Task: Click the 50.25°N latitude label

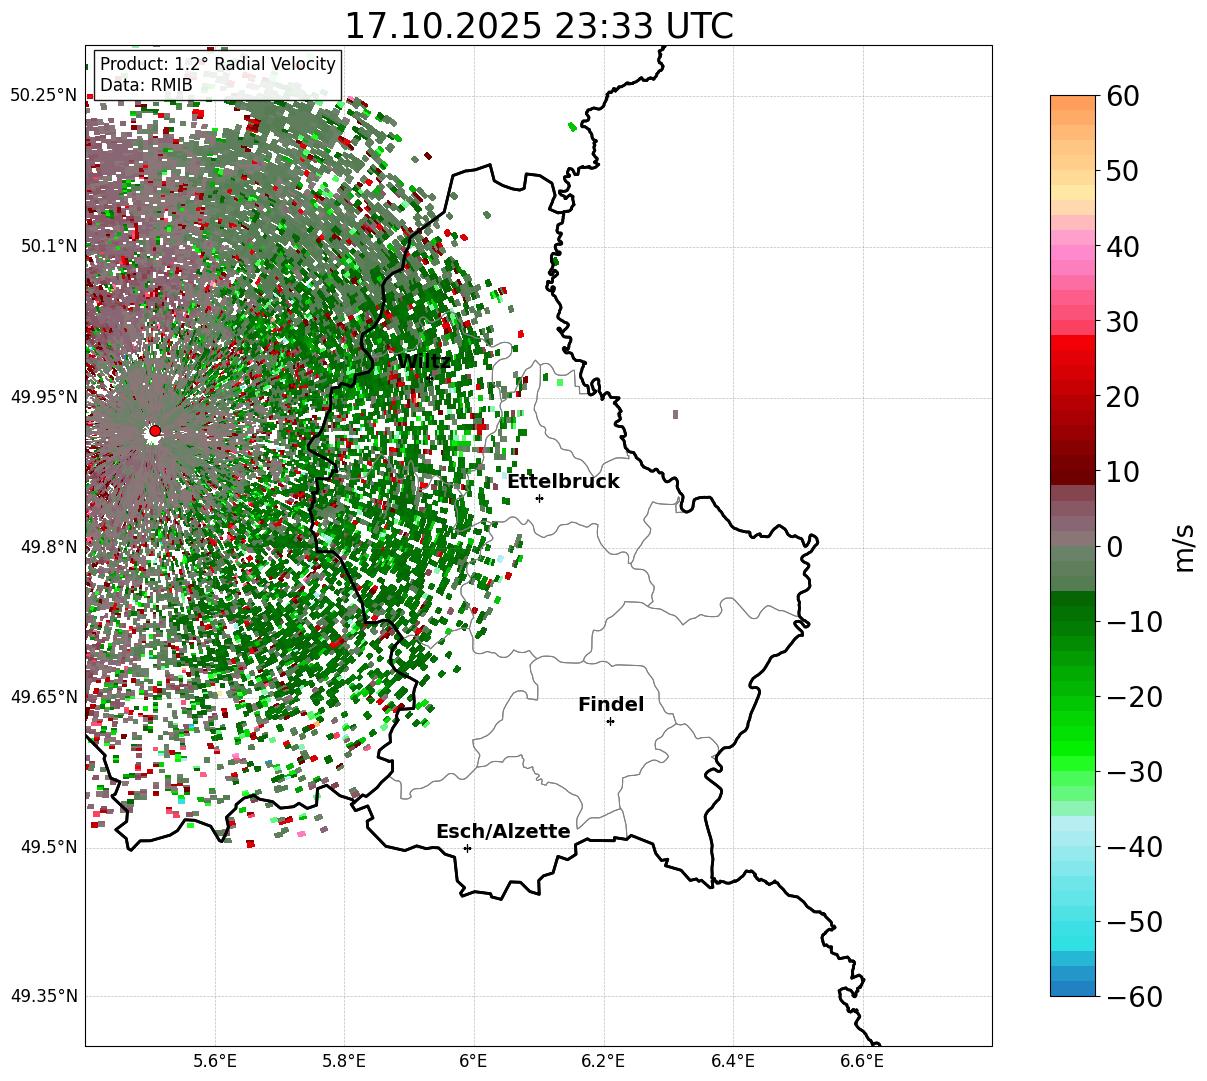Action: point(43,96)
